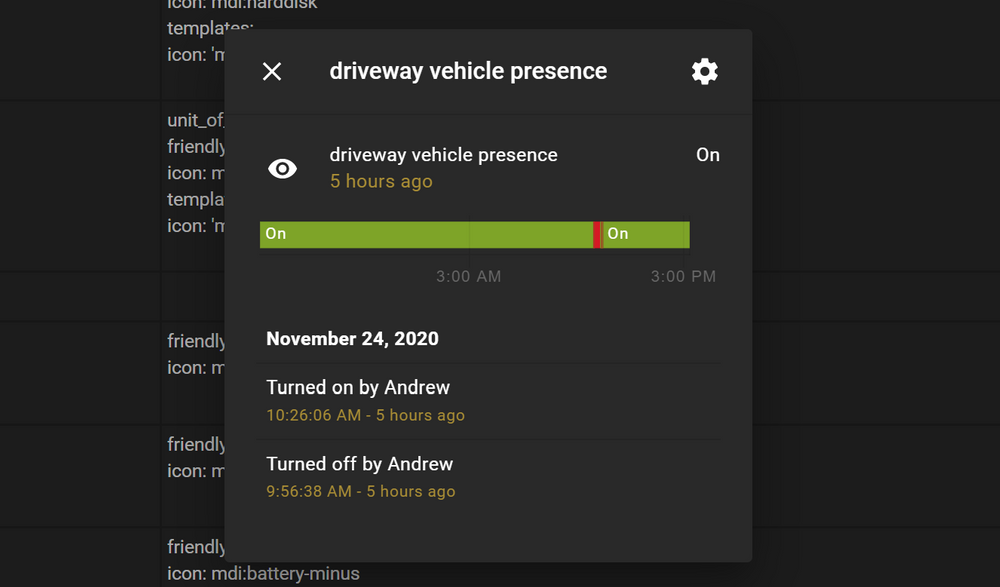
Task: Click the red Off segment in the timeline
Action: pyautogui.click(x=597, y=233)
